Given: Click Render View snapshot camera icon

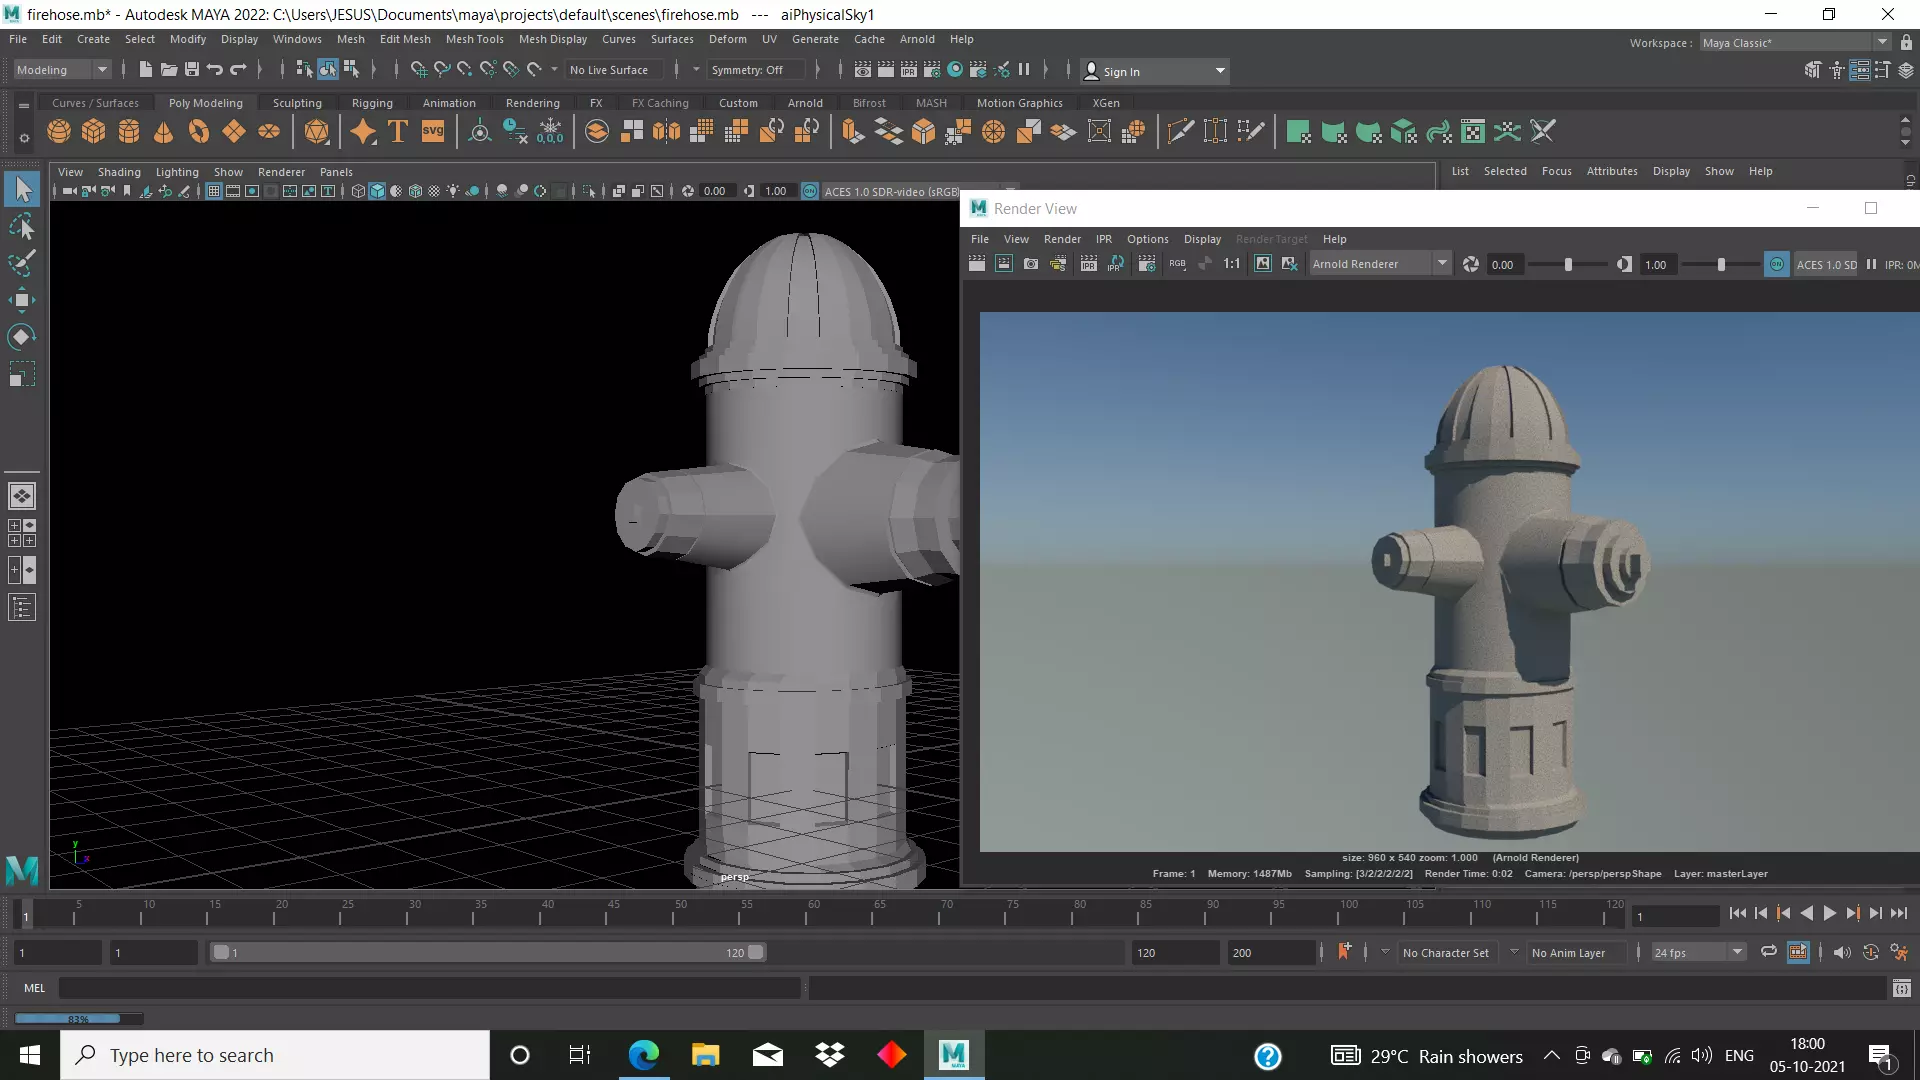Looking at the screenshot, I should tap(1031, 264).
